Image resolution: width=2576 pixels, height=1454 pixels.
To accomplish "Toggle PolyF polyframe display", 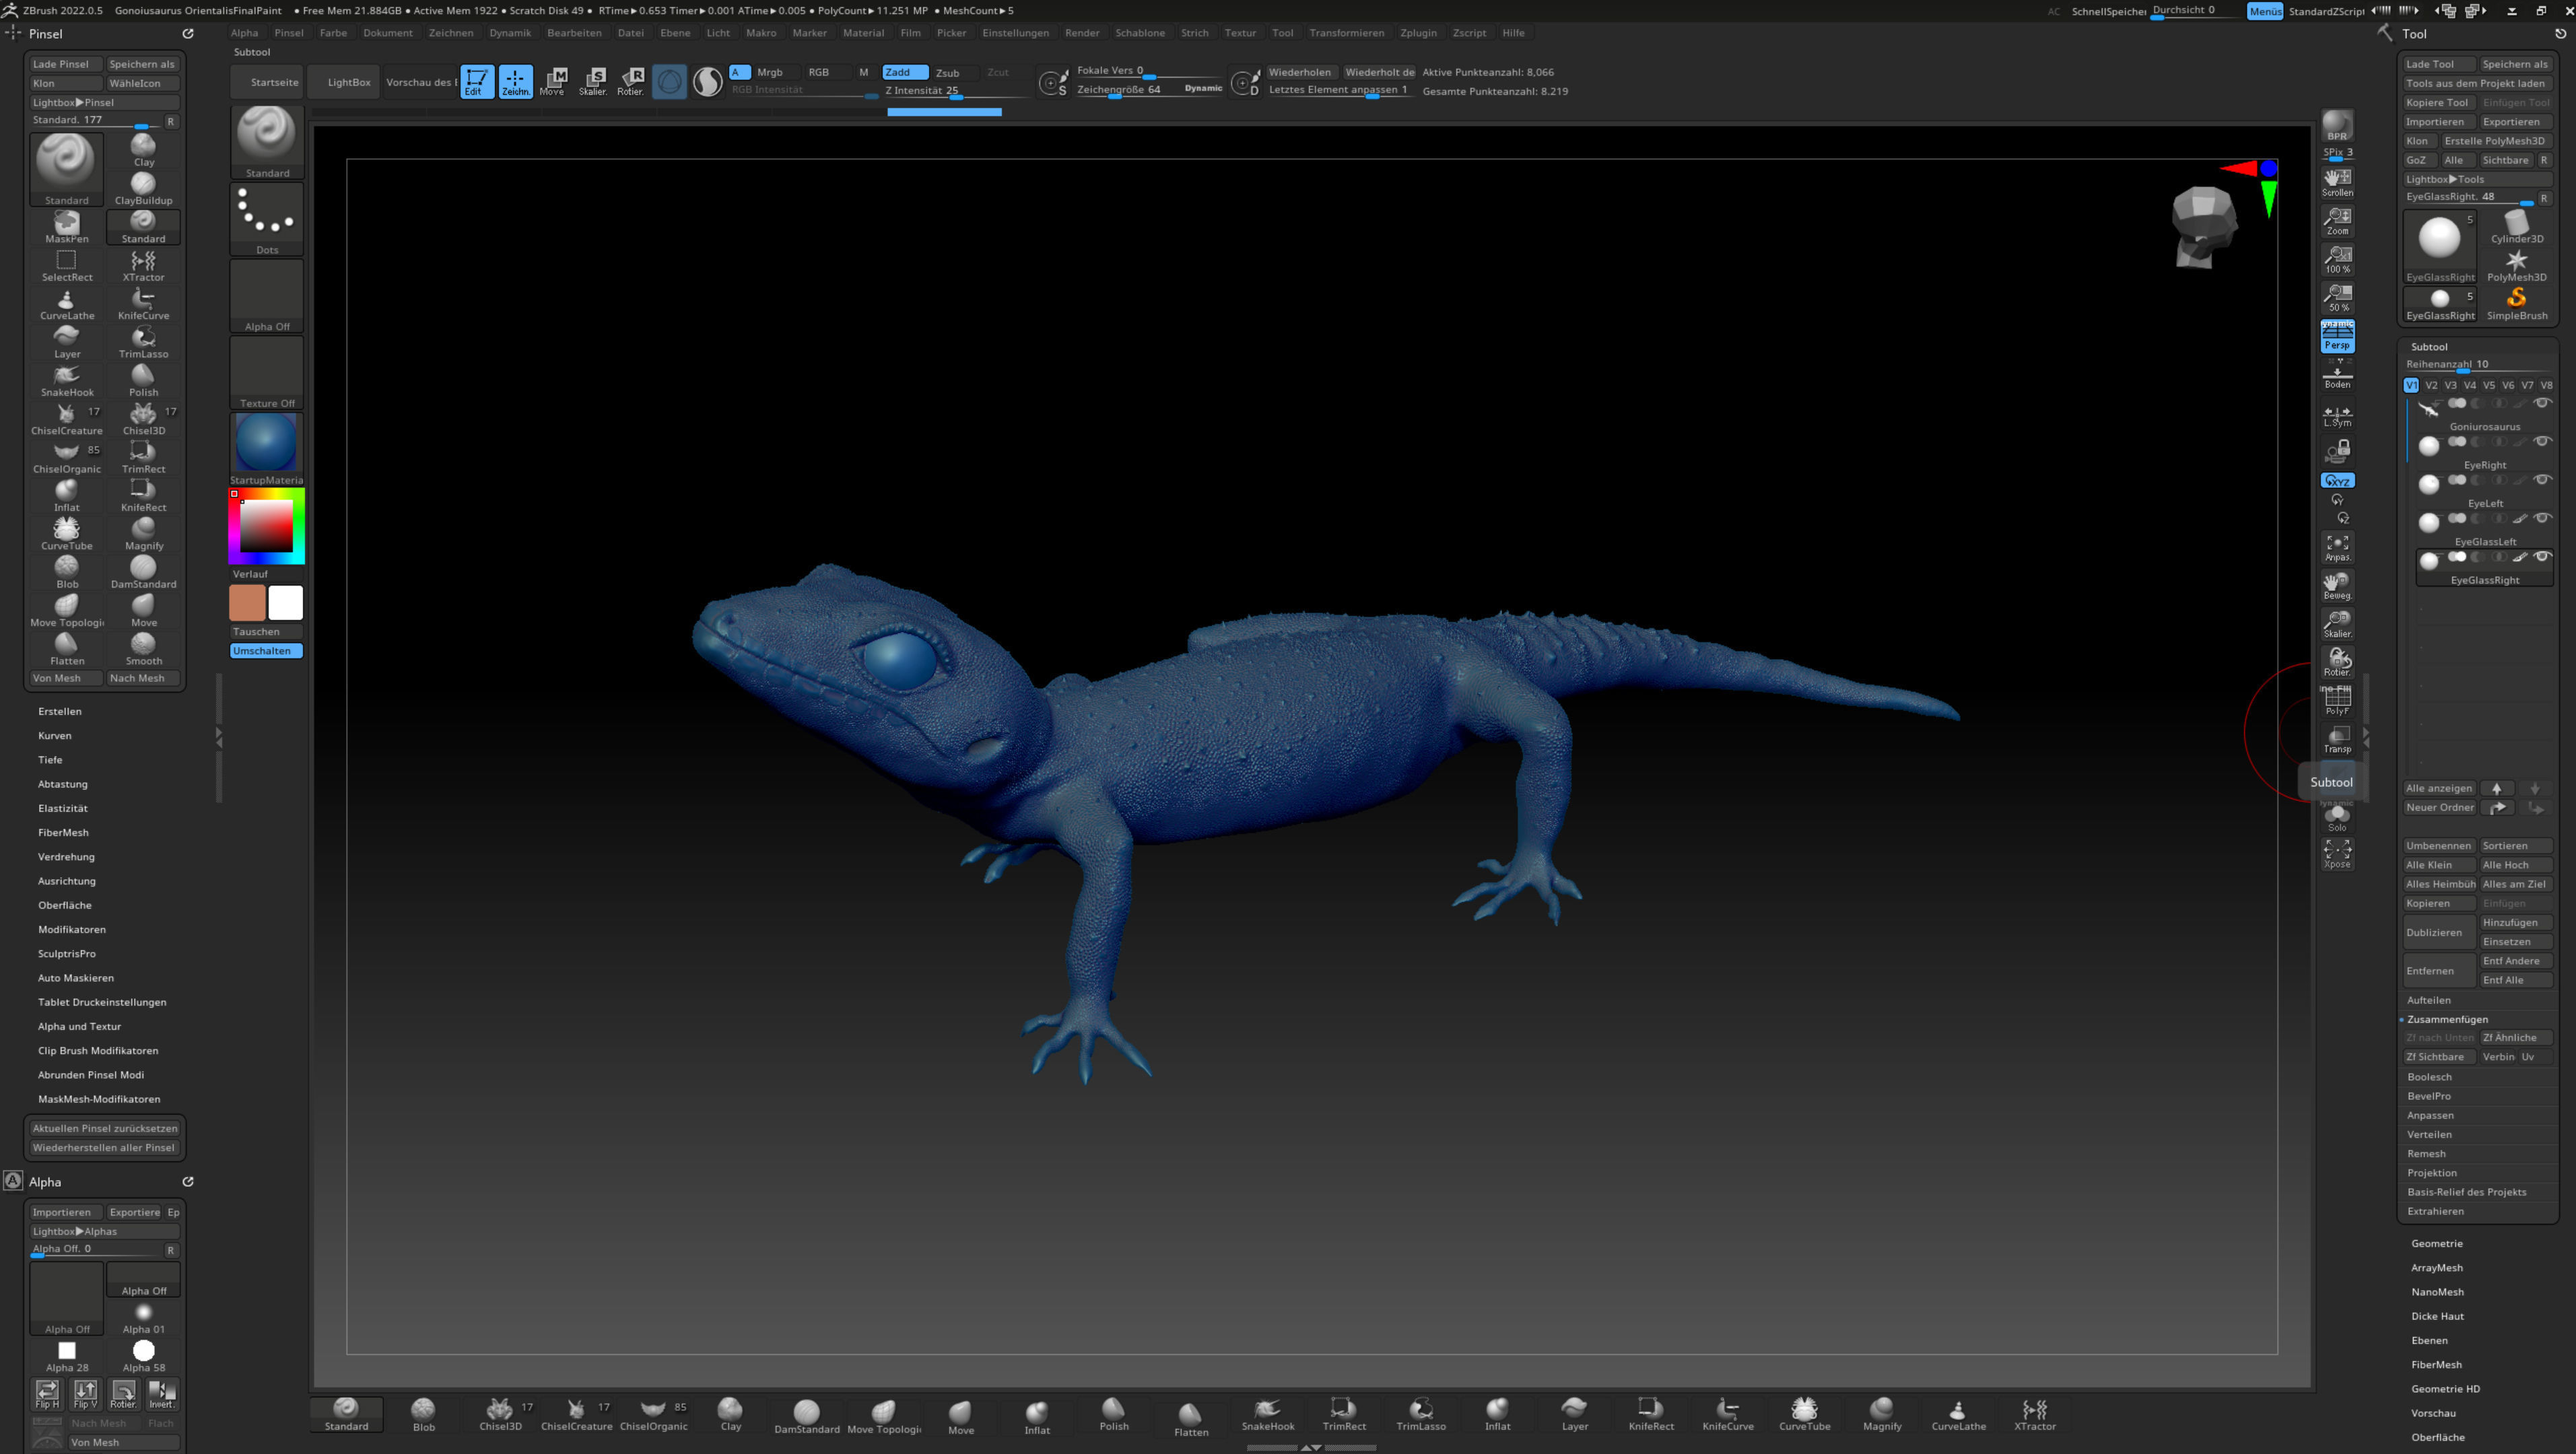I will [2337, 701].
